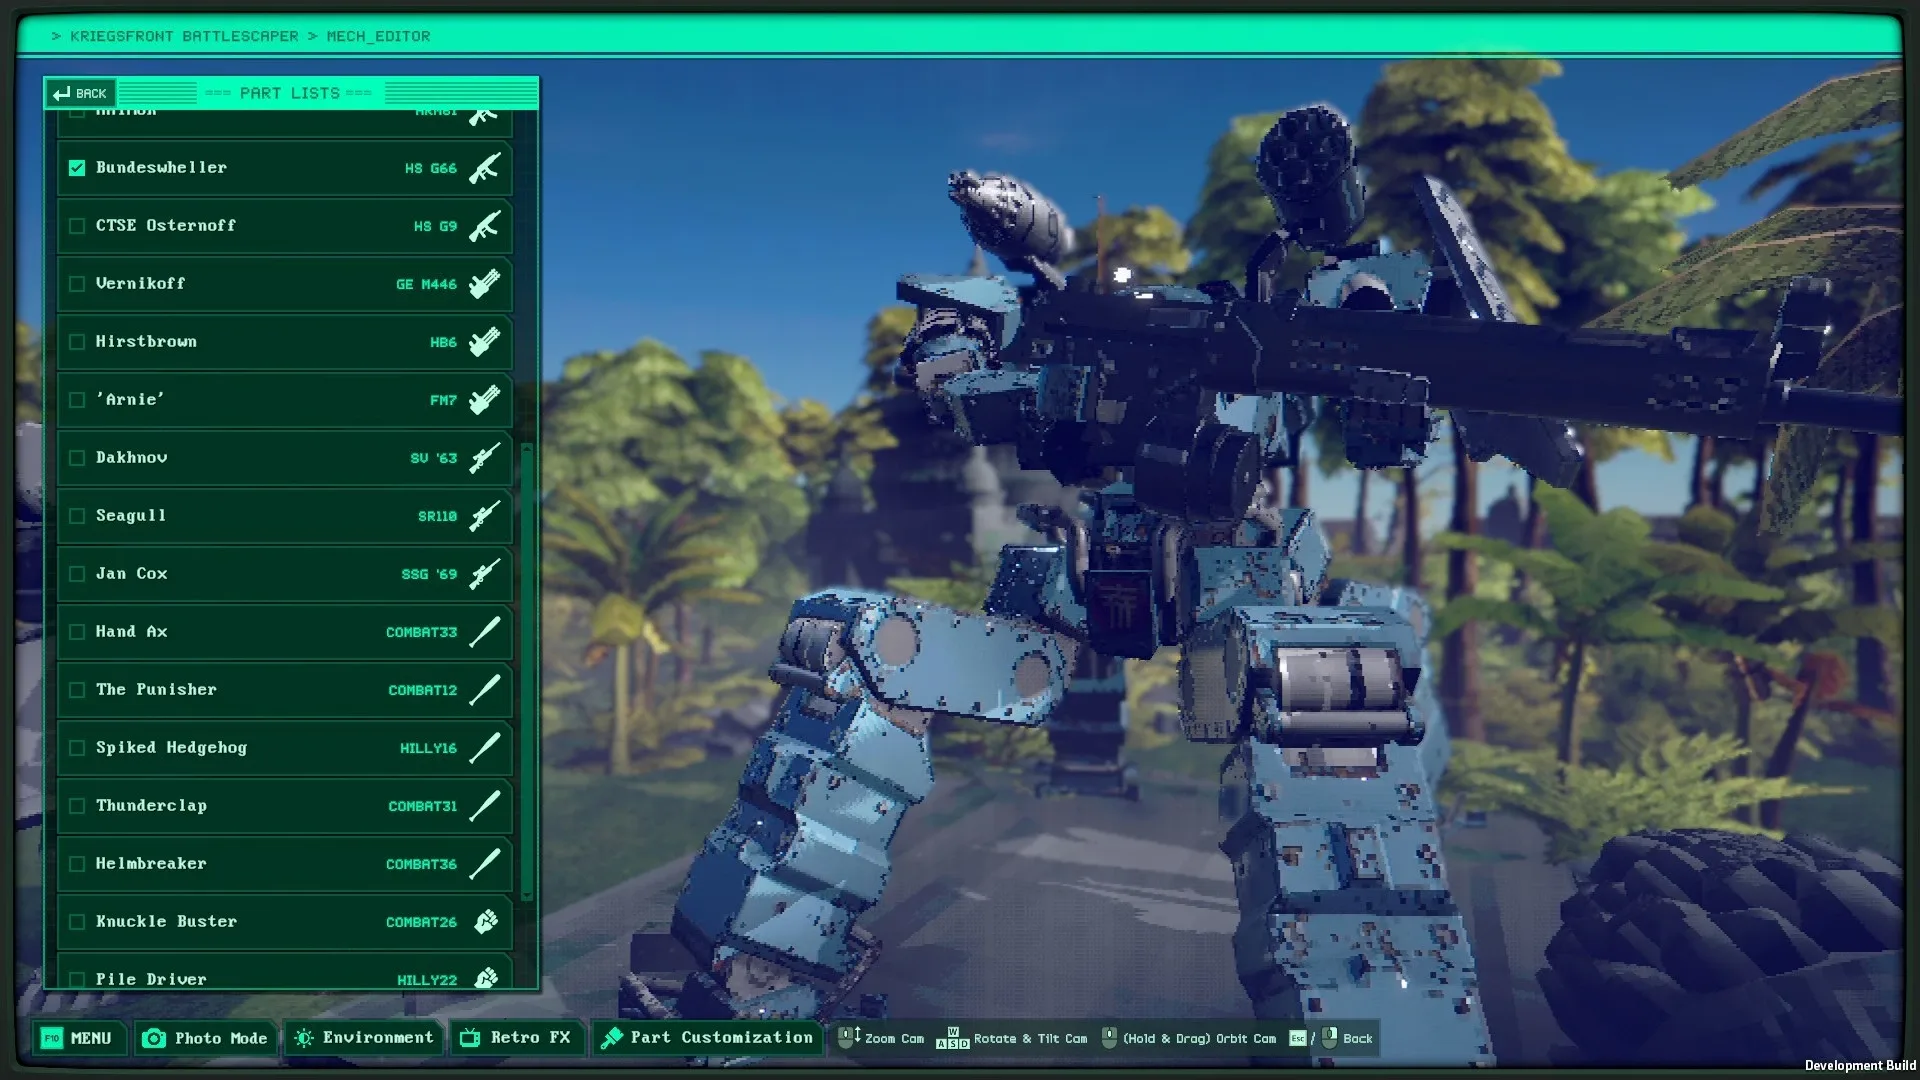This screenshot has height=1080, width=1920.
Task: Click the sniper rifle icon next to Dakhnov
Action: (x=484, y=457)
